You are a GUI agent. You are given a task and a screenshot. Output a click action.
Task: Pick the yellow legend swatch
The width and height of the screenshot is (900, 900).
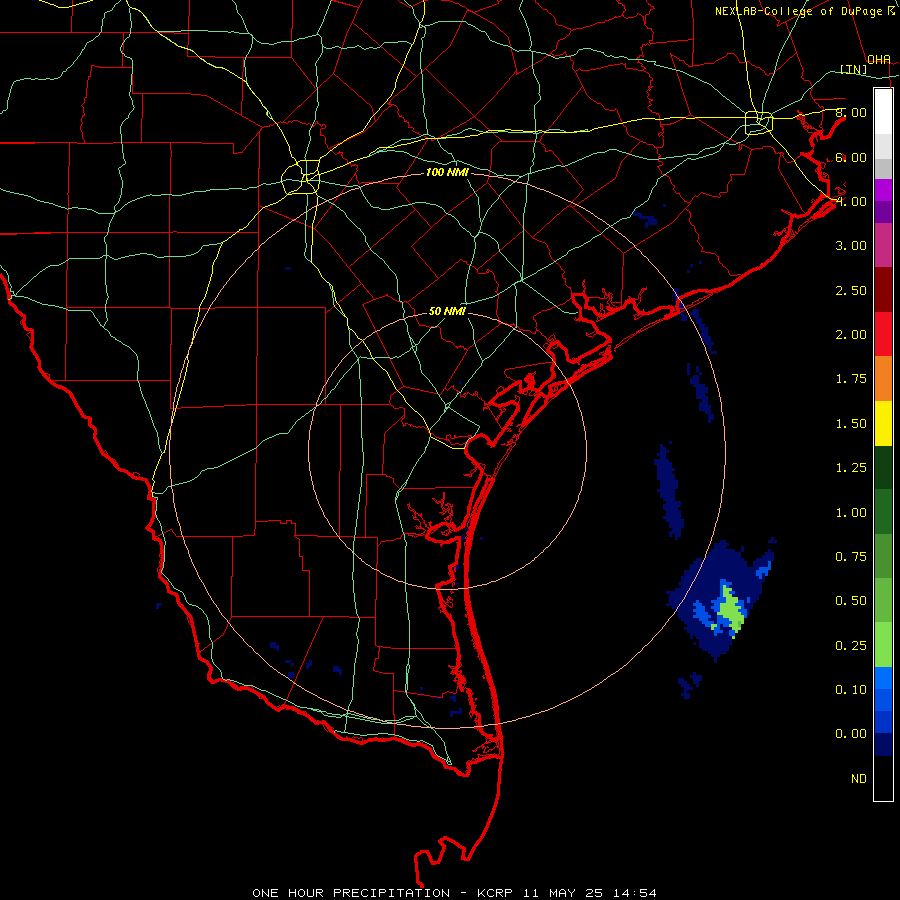[883, 423]
